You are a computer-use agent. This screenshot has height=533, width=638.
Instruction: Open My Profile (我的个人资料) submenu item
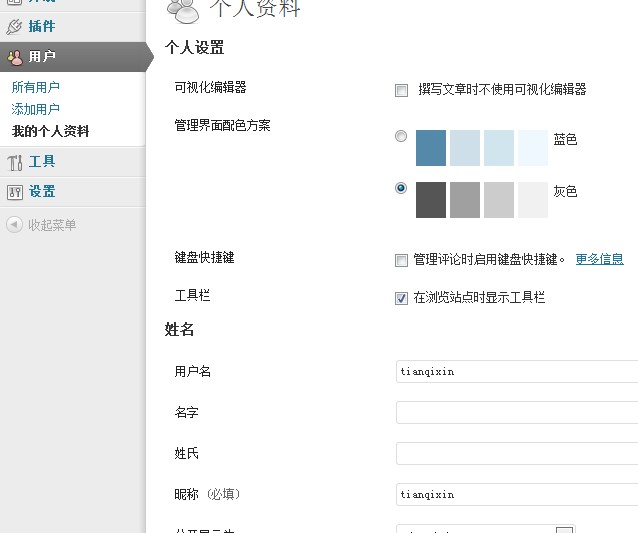(x=51, y=131)
